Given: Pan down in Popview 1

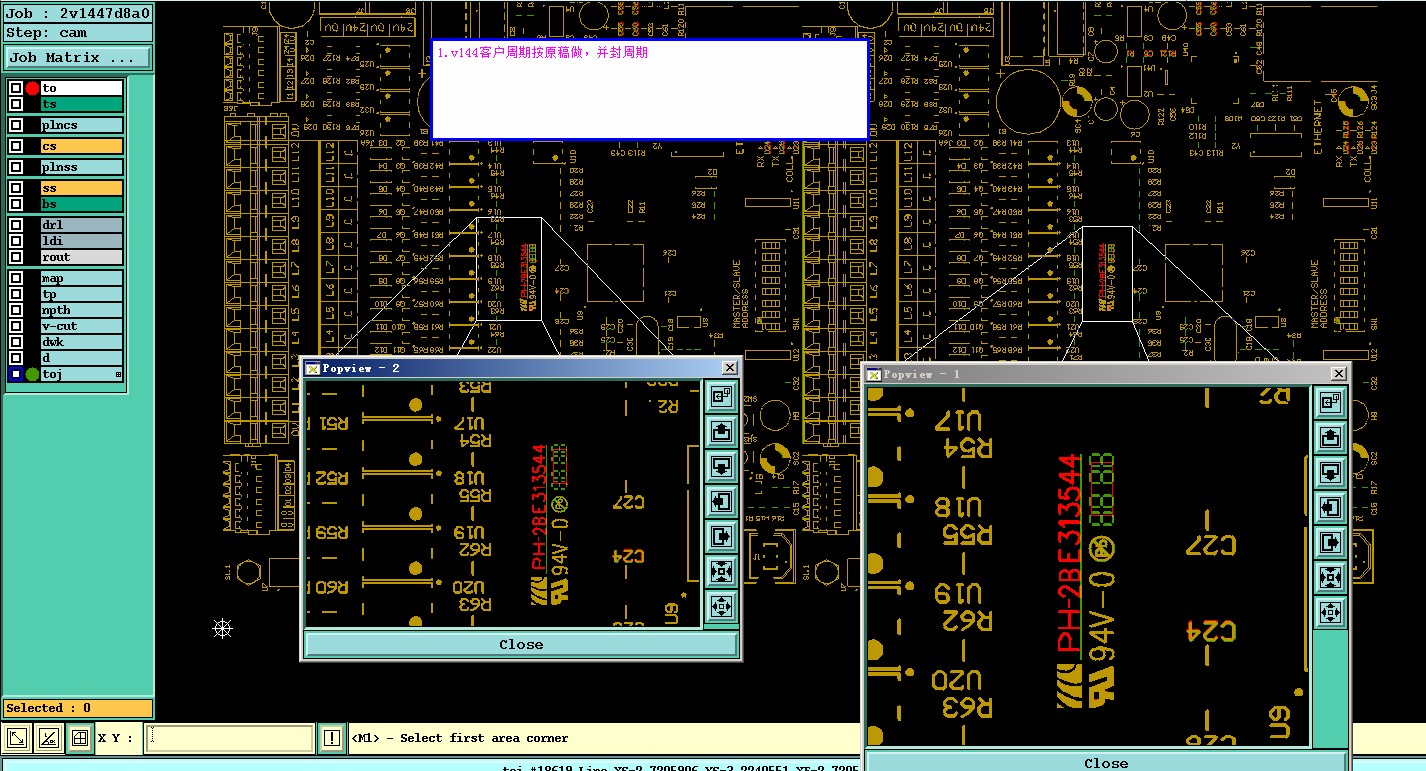Looking at the screenshot, I should tap(1330, 472).
